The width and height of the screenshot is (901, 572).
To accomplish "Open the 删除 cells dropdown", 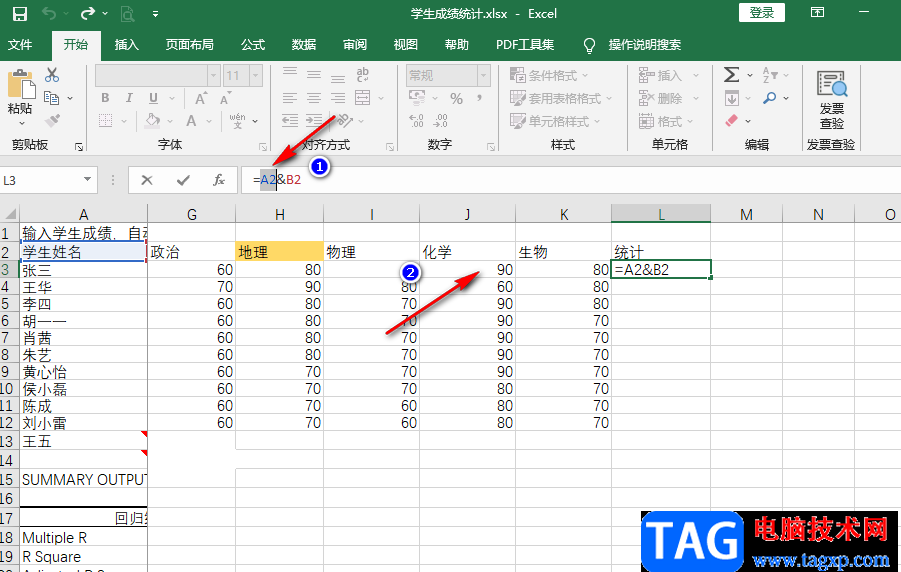I will 669,98.
